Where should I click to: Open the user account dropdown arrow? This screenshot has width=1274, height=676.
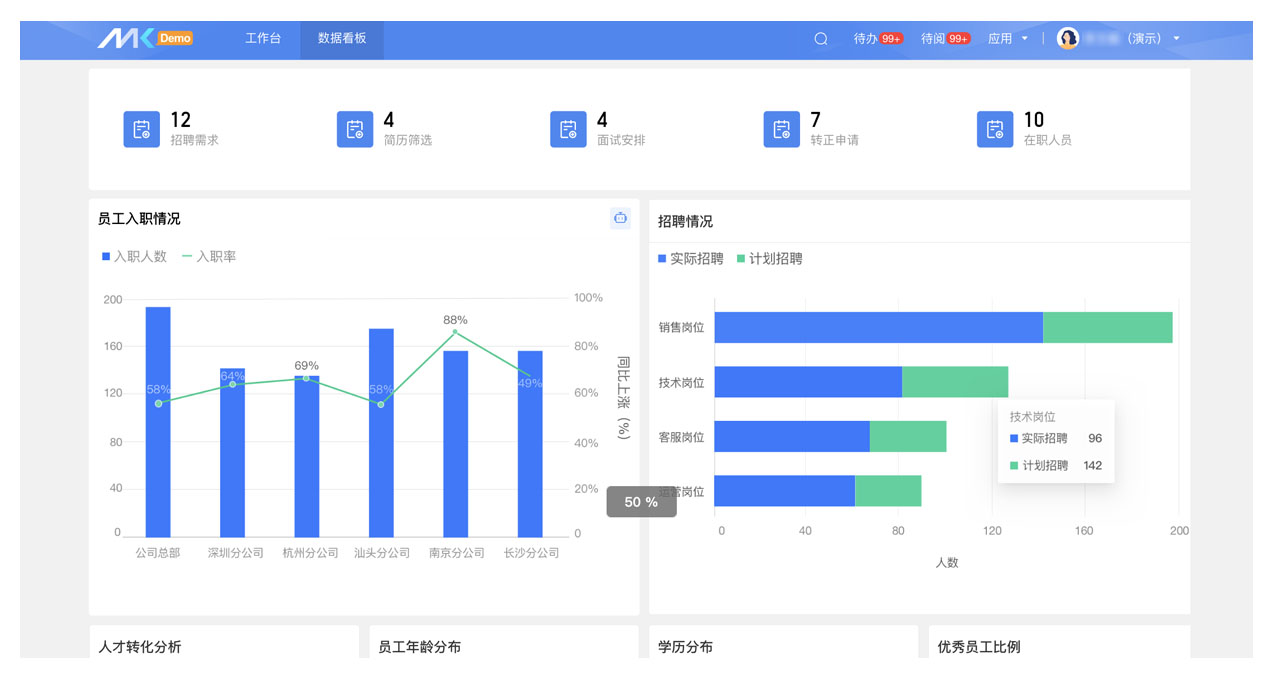(1176, 39)
